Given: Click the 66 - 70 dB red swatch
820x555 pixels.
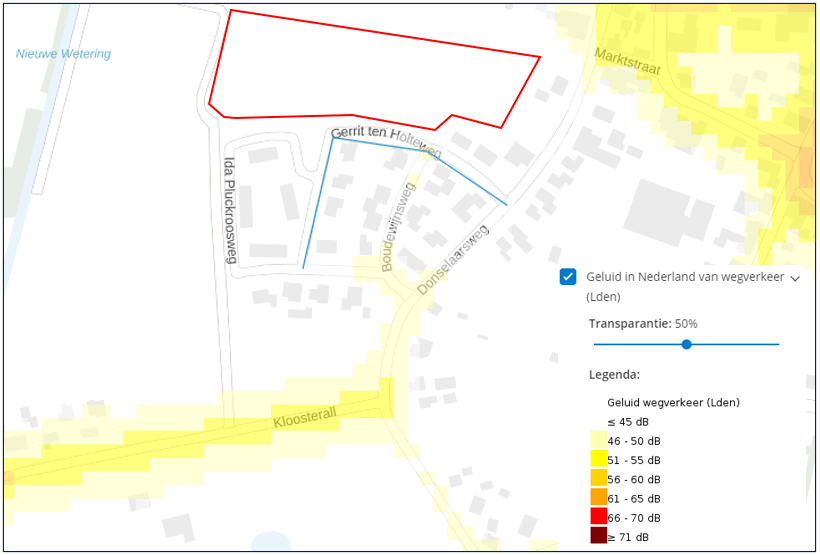Looking at the screenshot, I should pyautogui.click(x=598, y=516).
